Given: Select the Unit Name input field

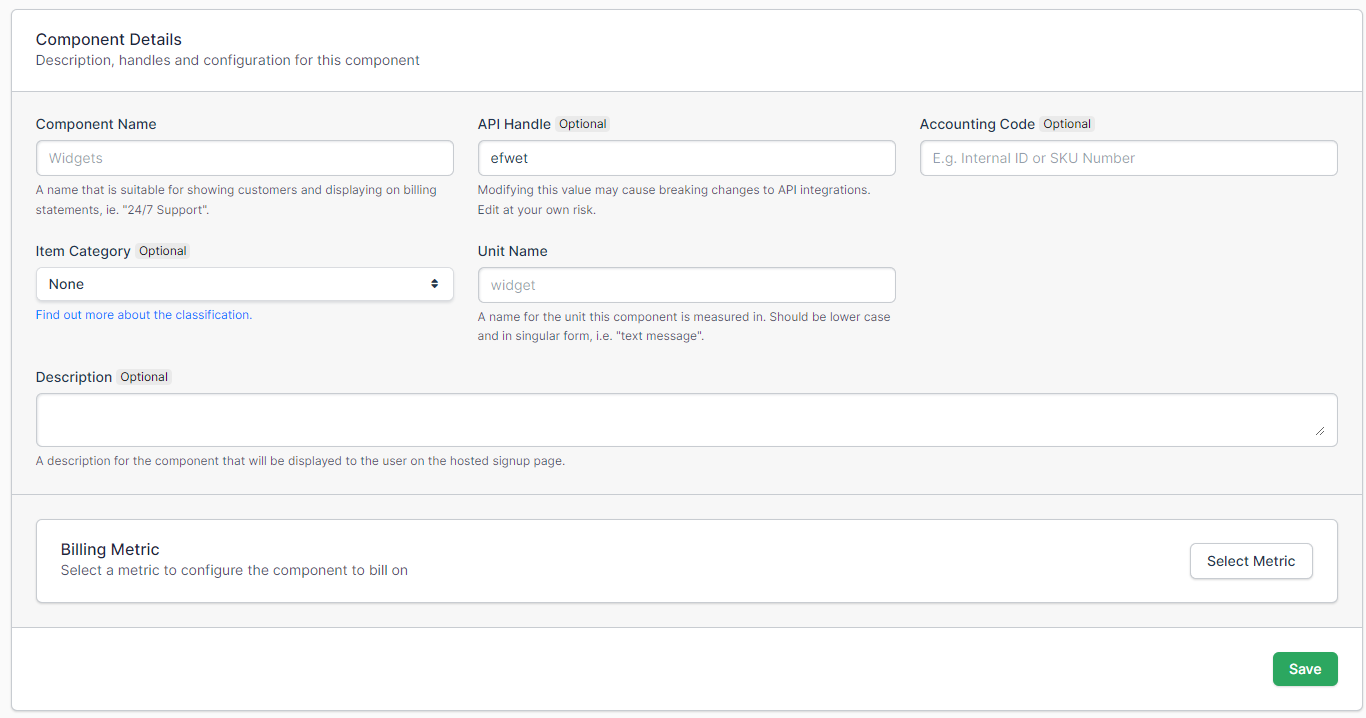Looking at the screenshot, I should tap(686, 285).
